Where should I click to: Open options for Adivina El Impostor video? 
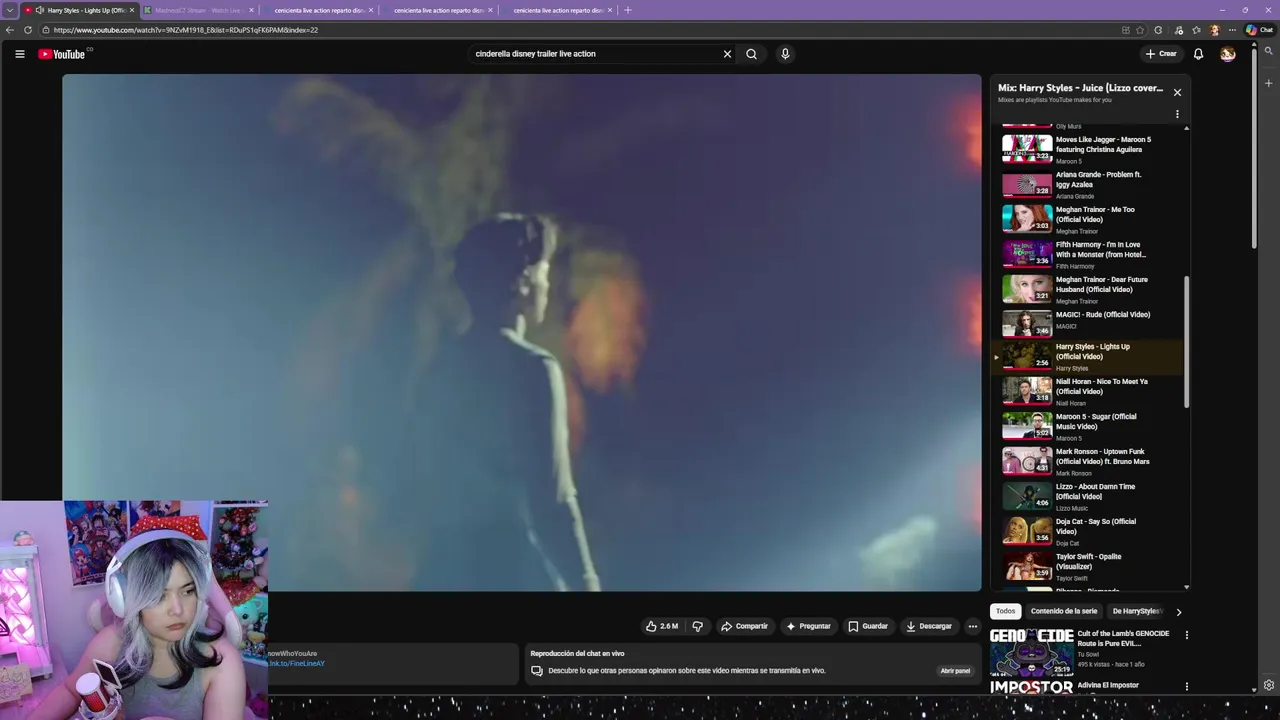pyautogui.click(x=1187, y=686)
